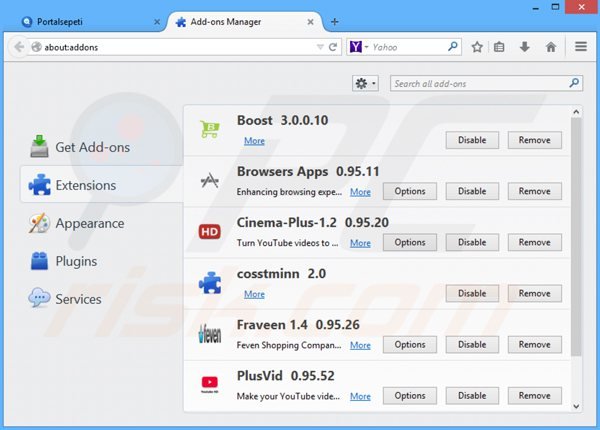Open the URL history dropdown arrow
The width and height of the screenshot is (600, 430).
320,47
